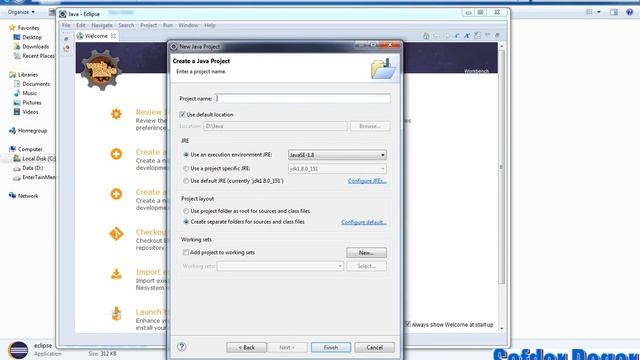Close the Welcome tab via its X
640x360 pixels.
click(x=113, y=36)
